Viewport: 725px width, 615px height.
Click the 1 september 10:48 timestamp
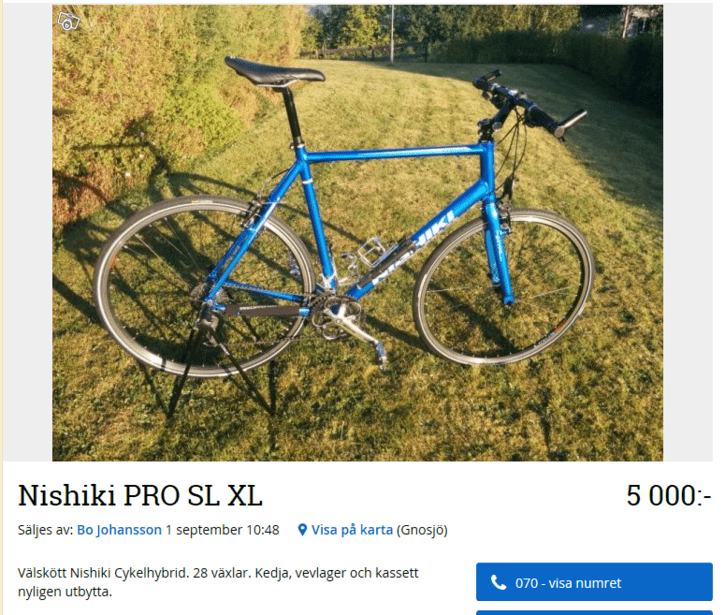(222, 530)
